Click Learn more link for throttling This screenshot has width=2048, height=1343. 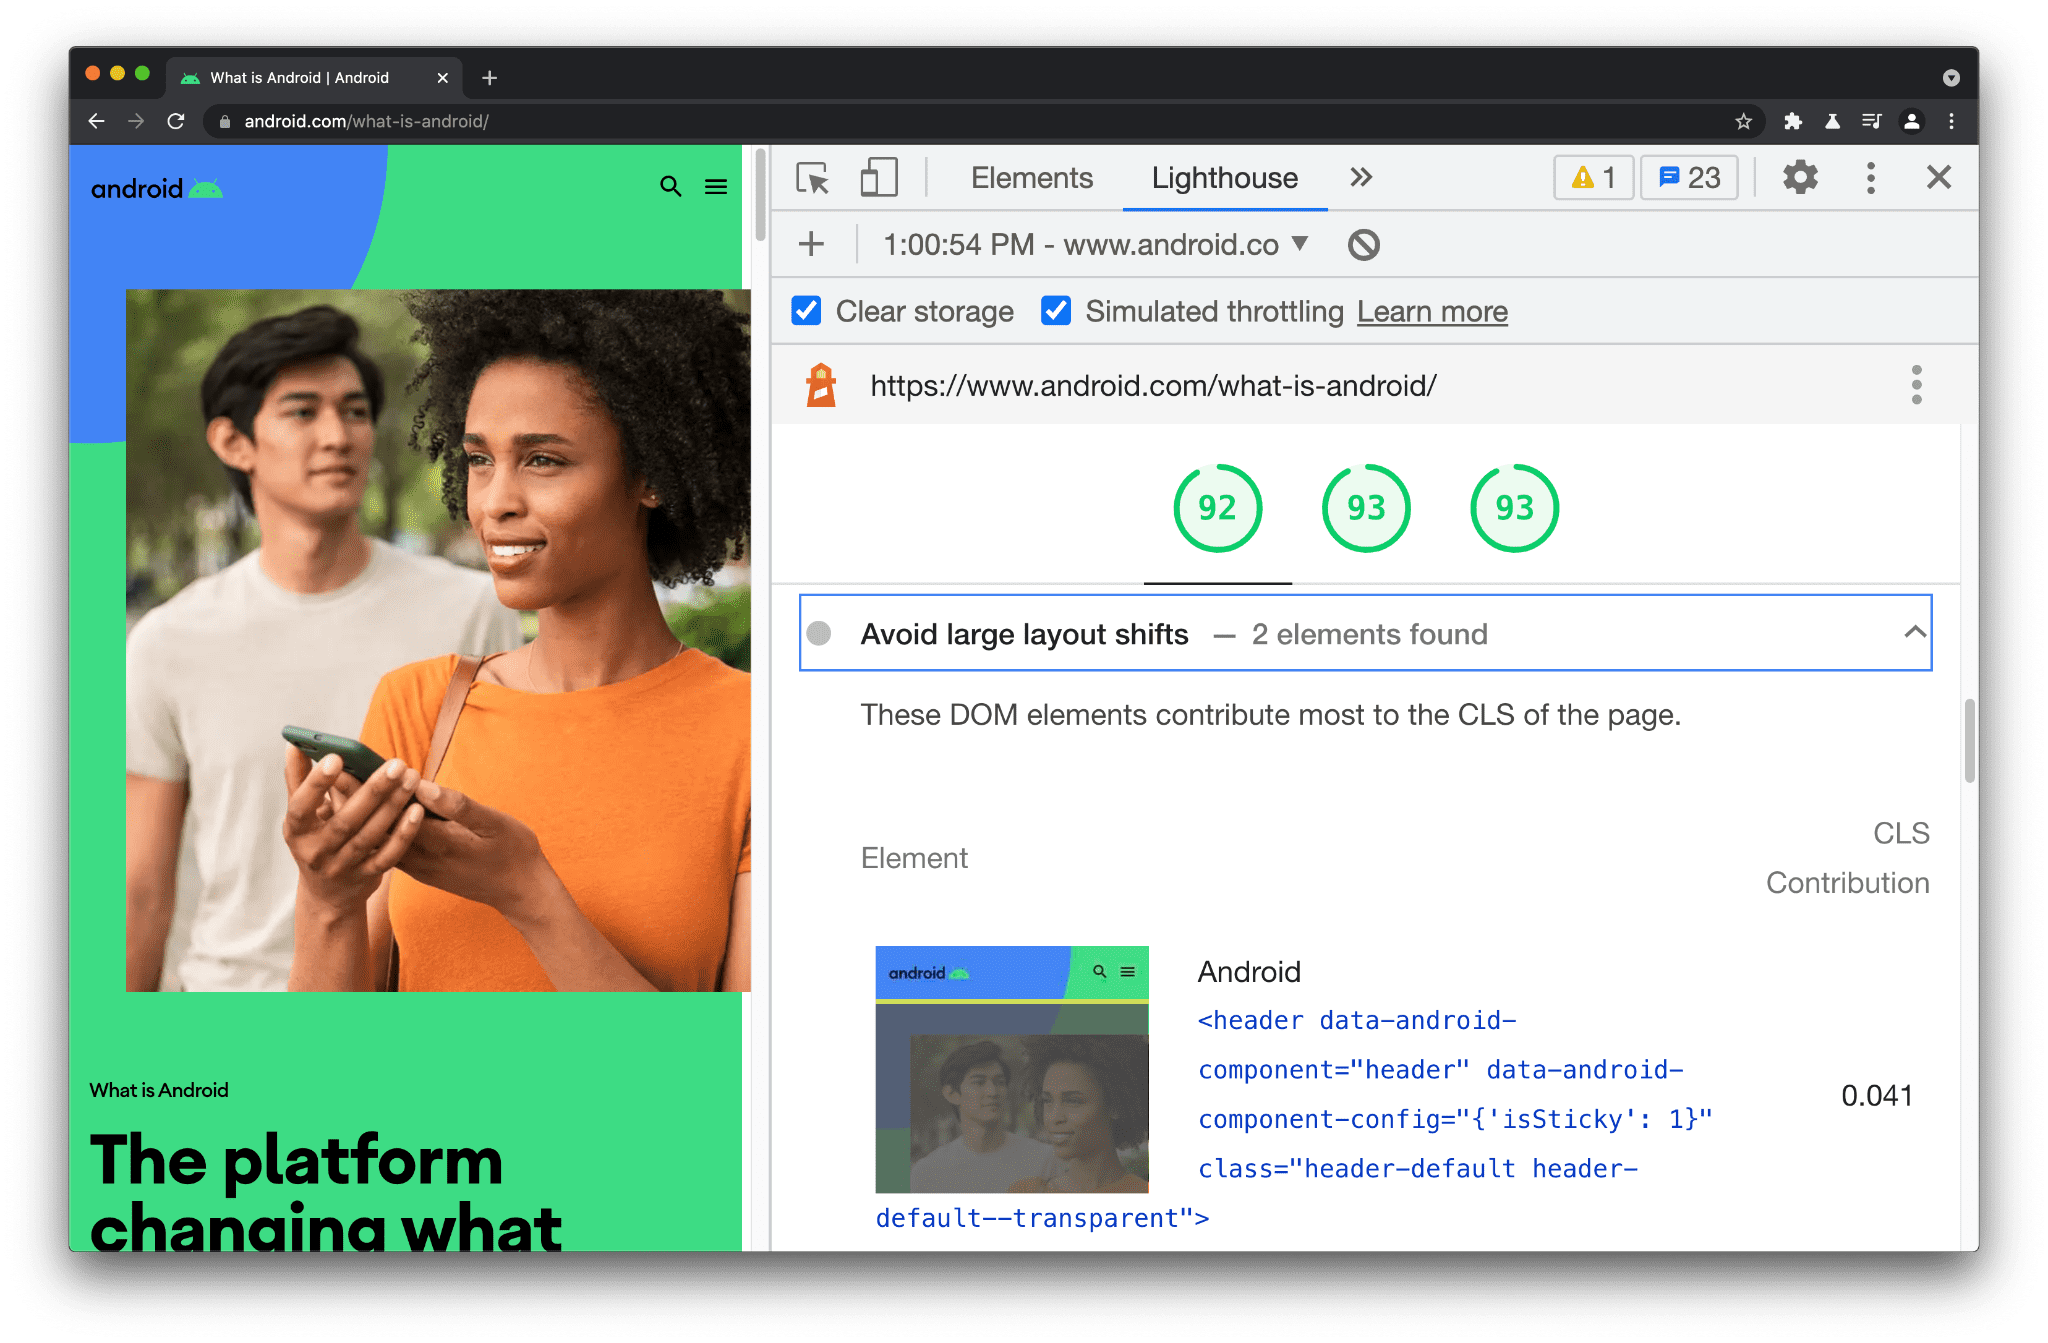pos(1431,312)
